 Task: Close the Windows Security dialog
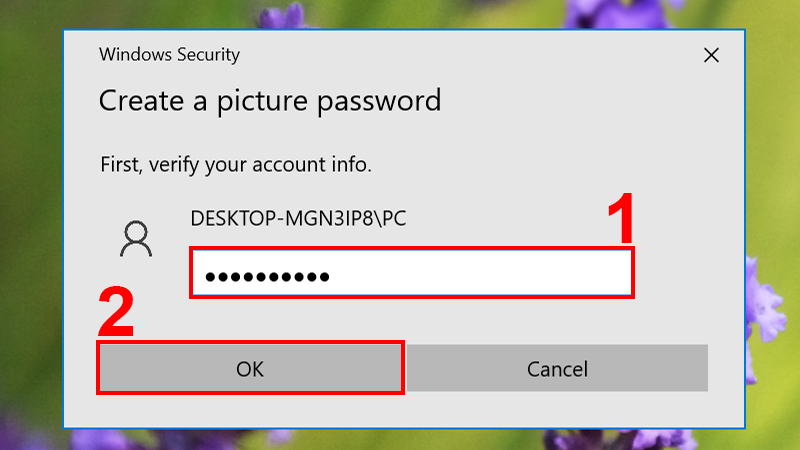point(711,55)
